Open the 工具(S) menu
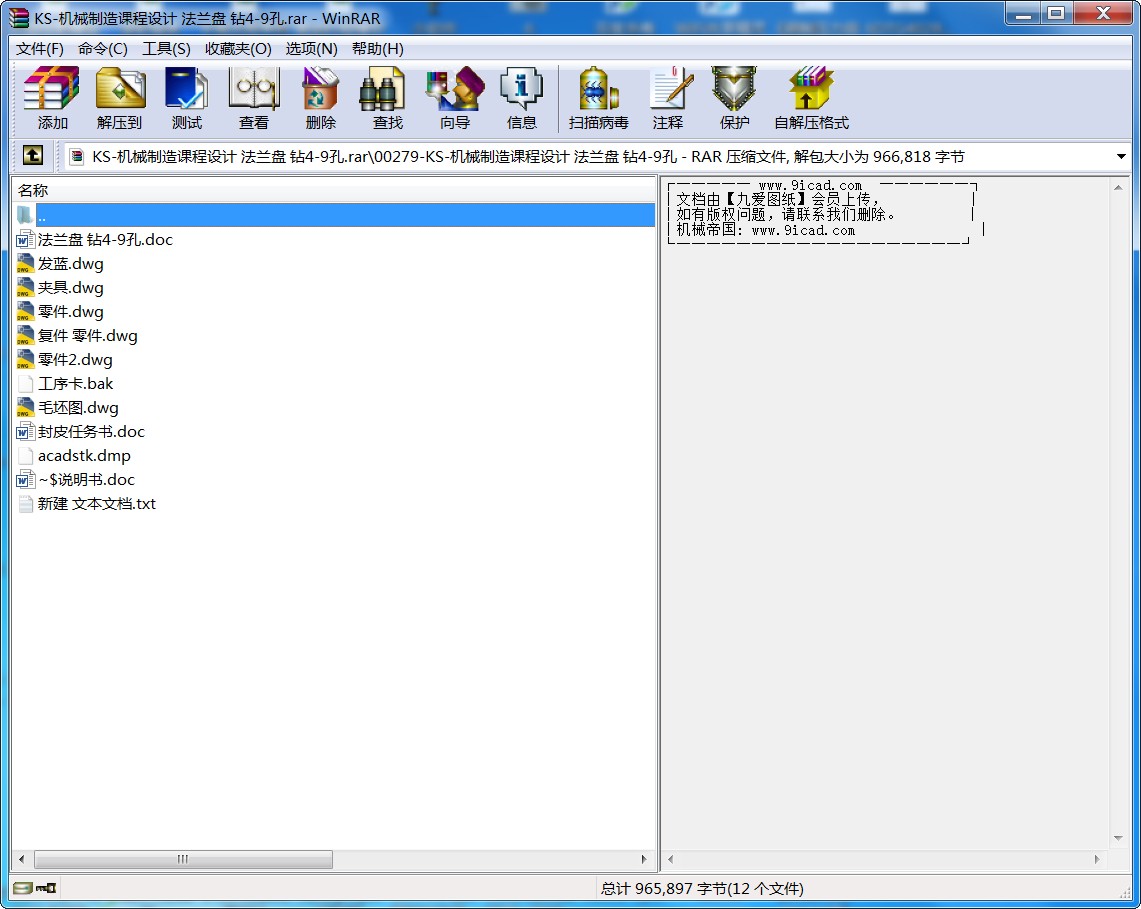Image resolution: width=1141 pixels, height=909 pixels. click(x=166, y=49)
